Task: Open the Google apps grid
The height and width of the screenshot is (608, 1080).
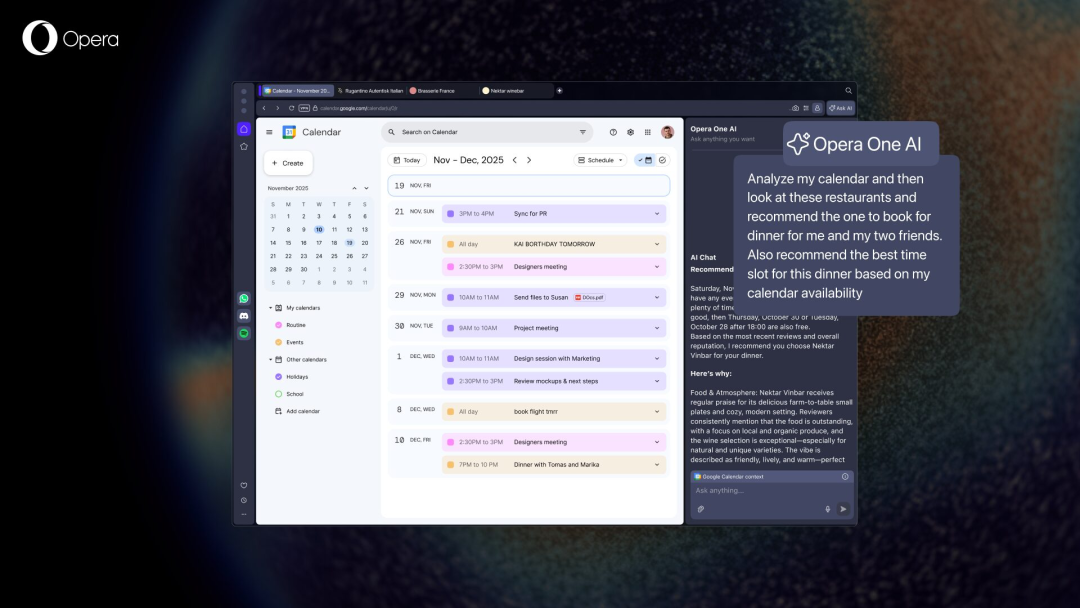Action: (x=646, y=132)
